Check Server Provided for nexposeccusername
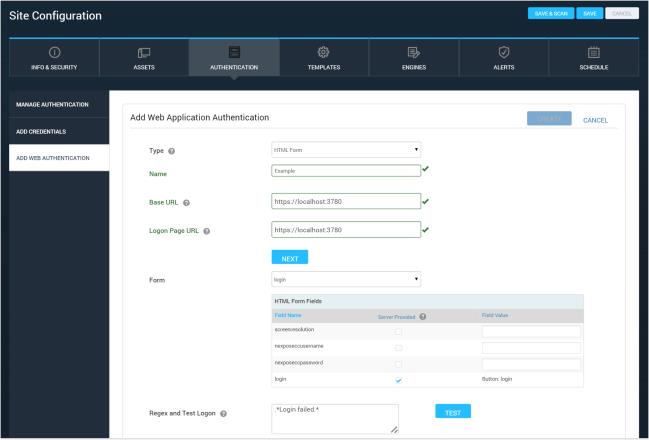 tap(399, 348)
